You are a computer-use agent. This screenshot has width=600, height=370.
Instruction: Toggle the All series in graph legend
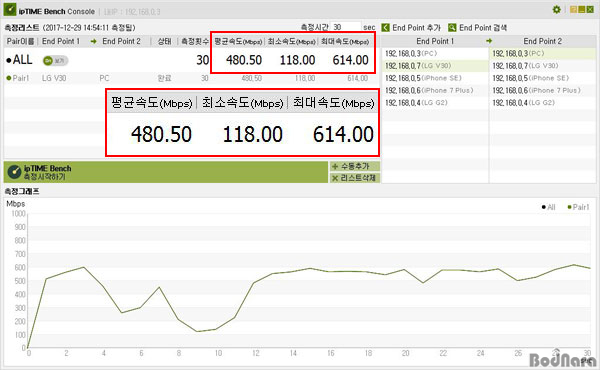point(548,207)
